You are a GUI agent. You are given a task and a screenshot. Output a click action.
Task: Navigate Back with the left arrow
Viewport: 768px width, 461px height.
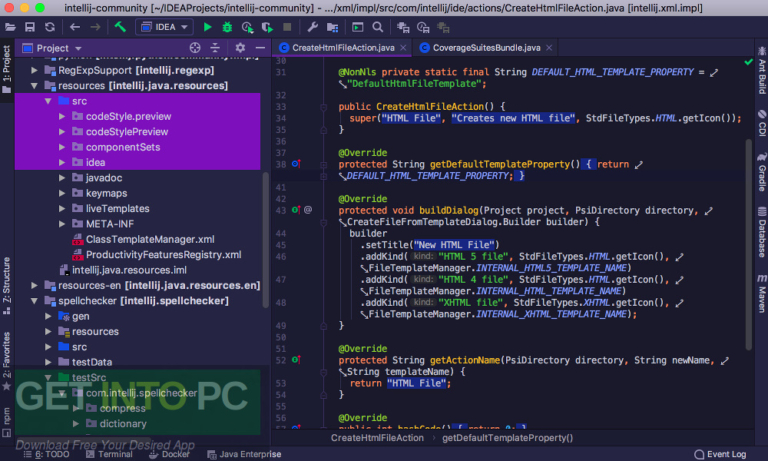75,27
